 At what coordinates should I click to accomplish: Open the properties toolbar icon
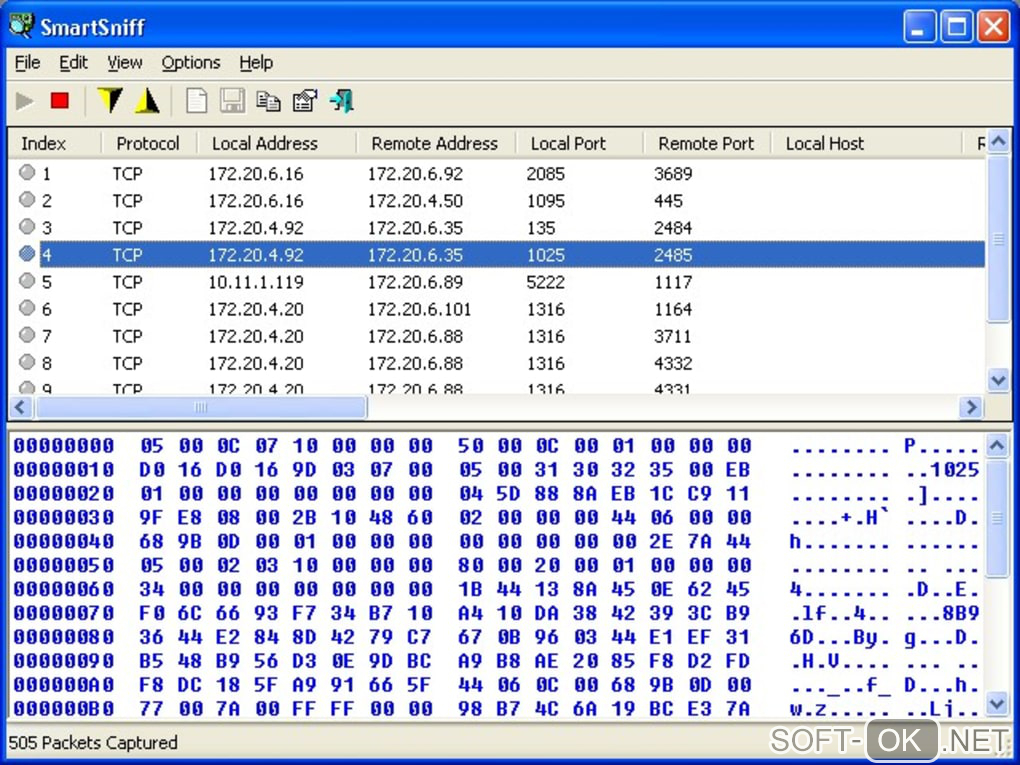(x=304, y=101)
